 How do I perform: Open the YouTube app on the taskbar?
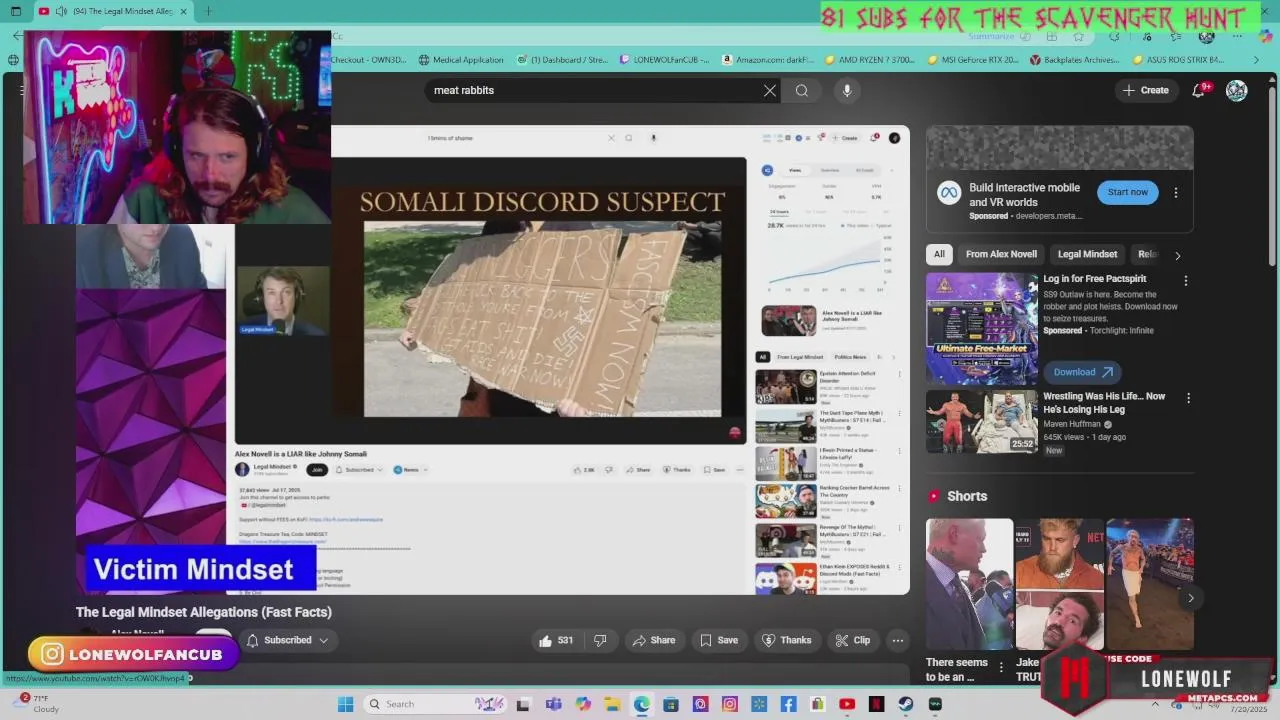coord(847,704)
